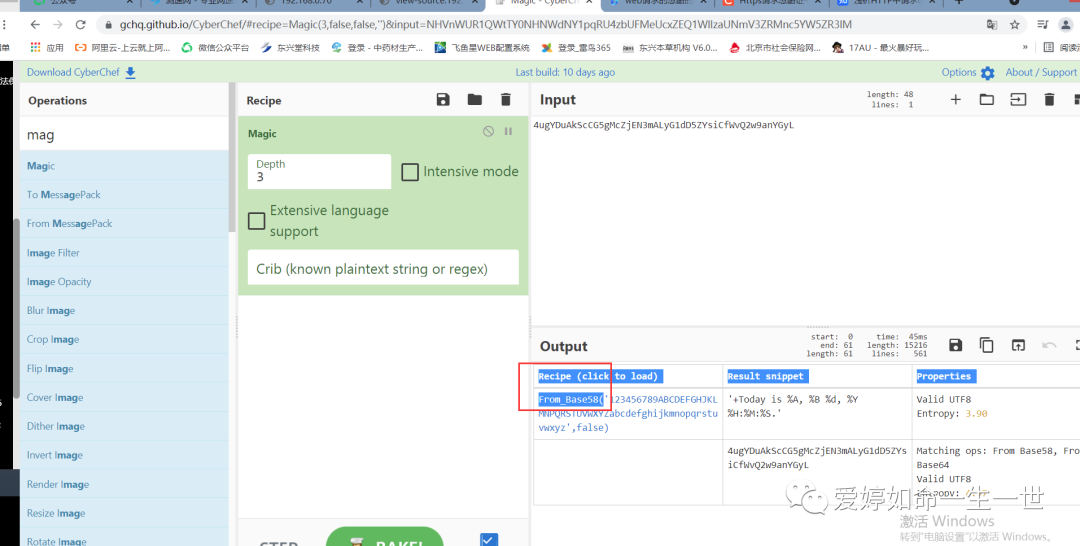Go back in browser history
Image resolution: width=1080 pixels, height=546 pixels.
(34, 25)
